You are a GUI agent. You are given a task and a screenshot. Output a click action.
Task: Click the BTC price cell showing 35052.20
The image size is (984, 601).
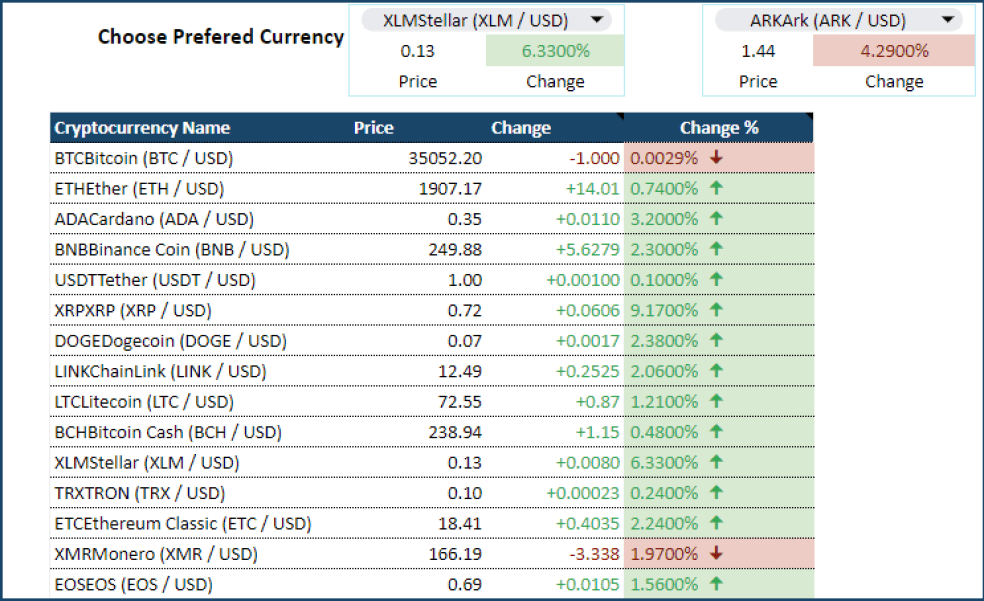(x=444, y=158)
